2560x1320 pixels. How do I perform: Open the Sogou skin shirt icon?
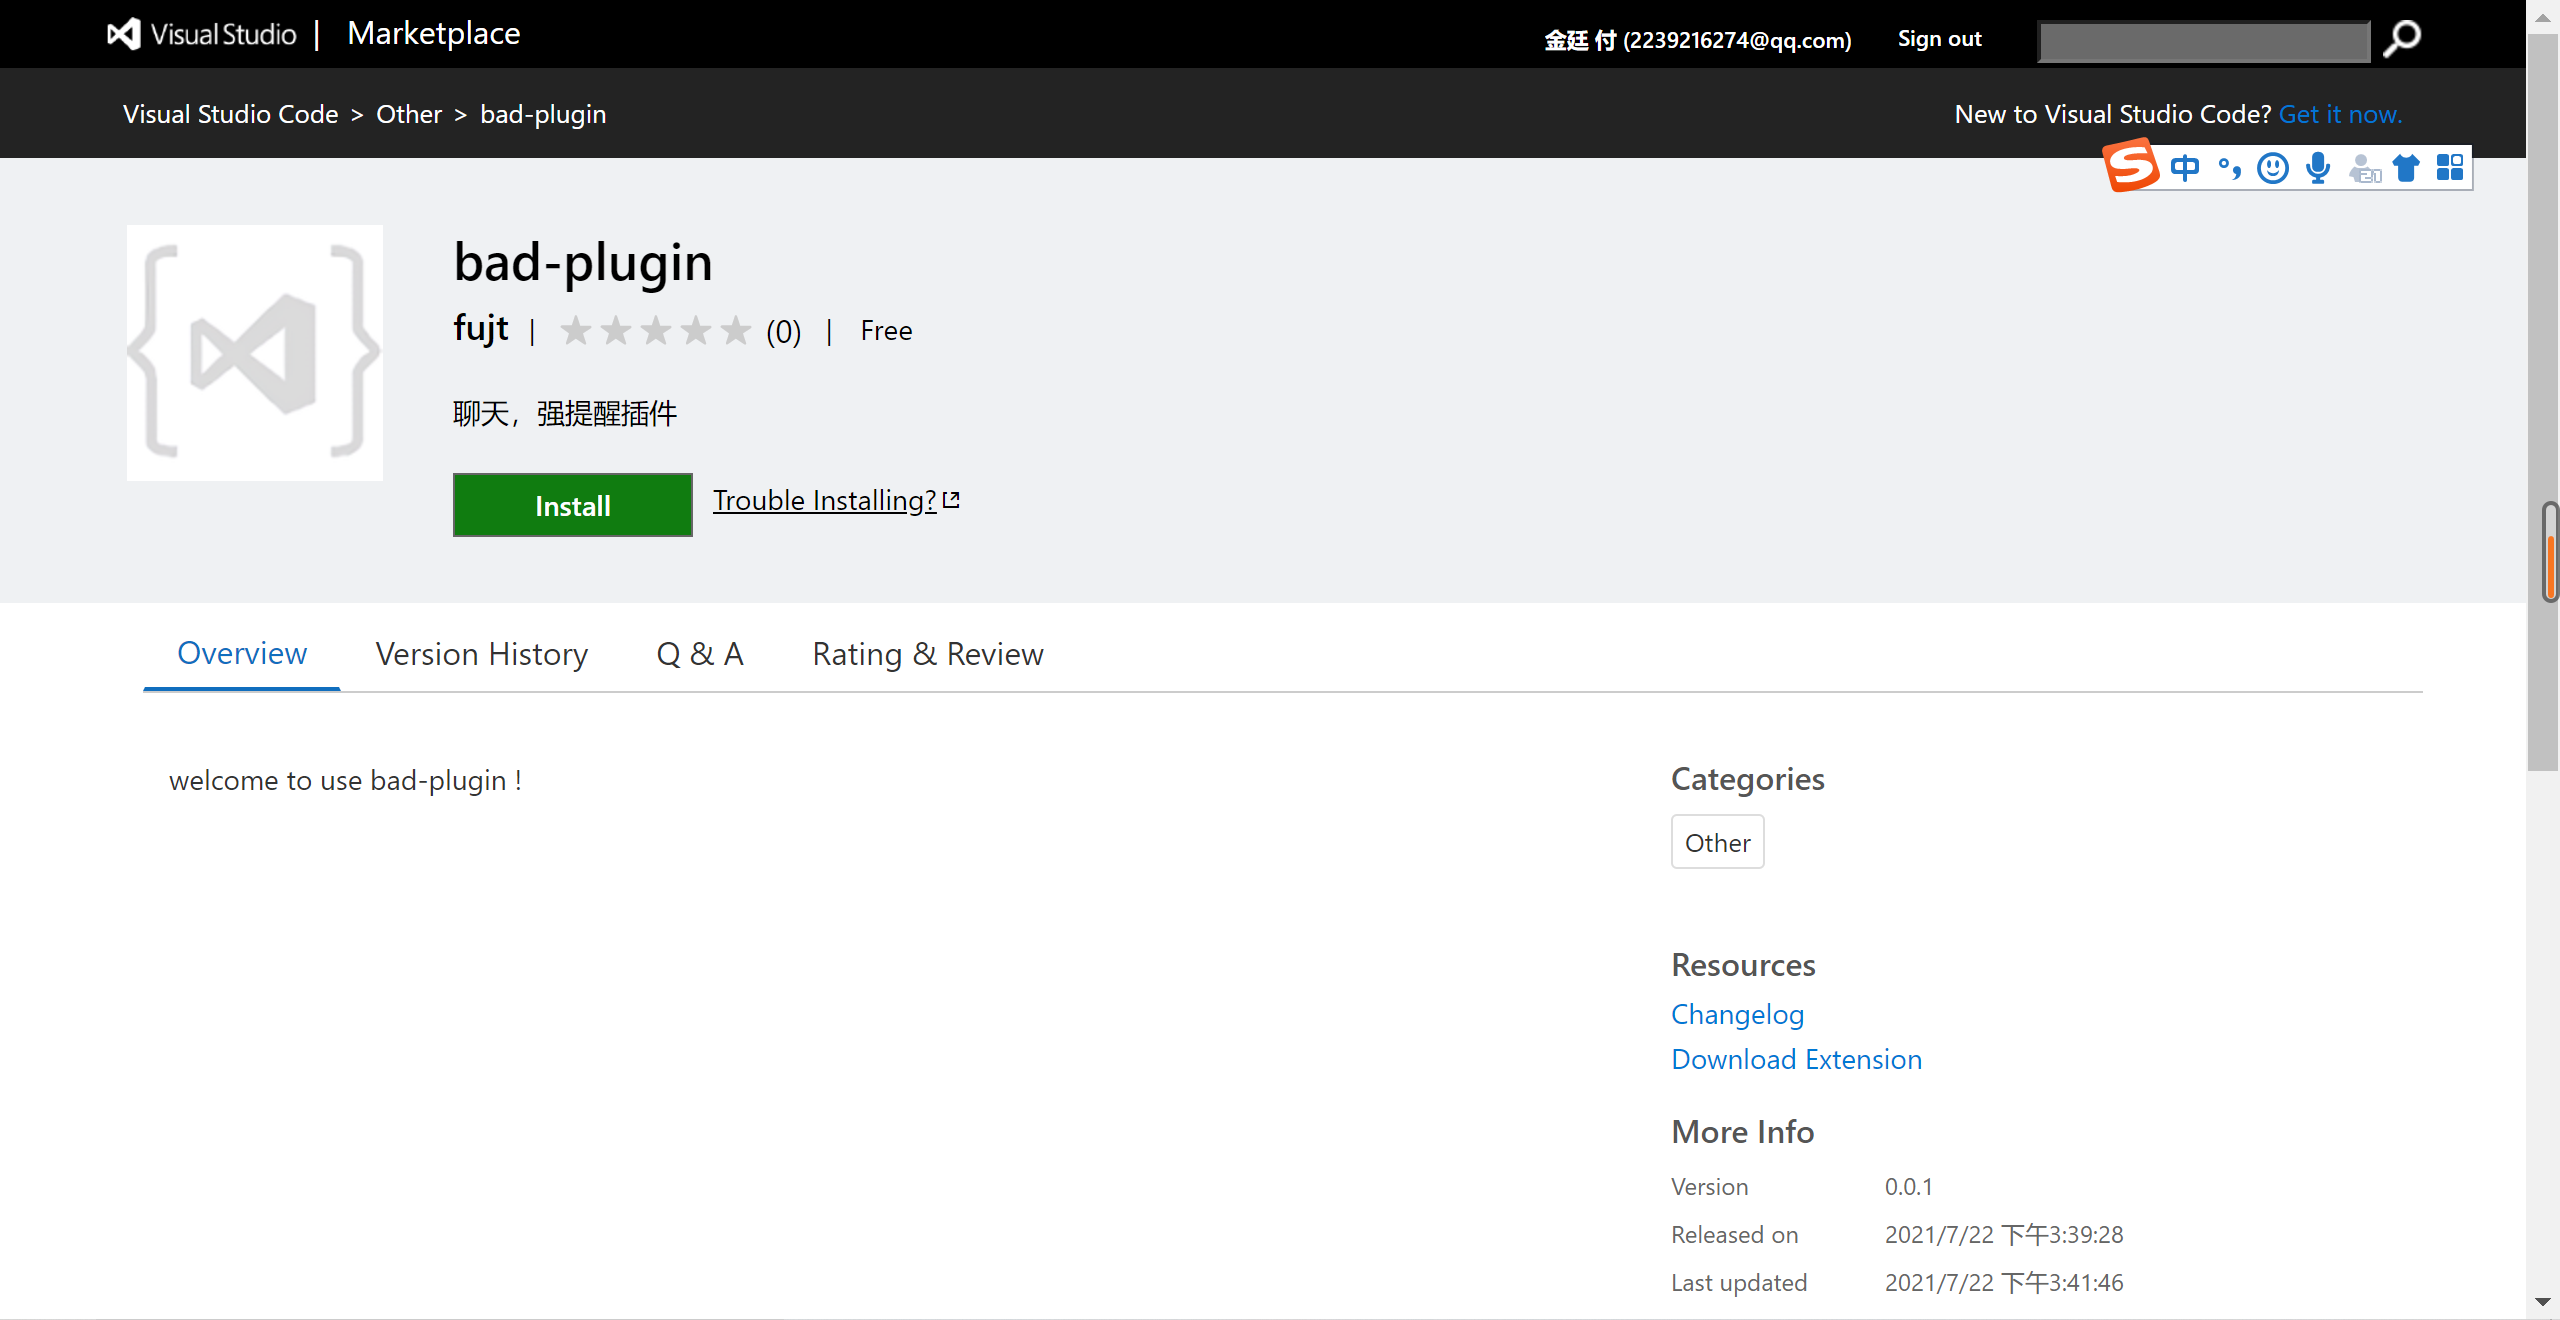coord(2406,168)
